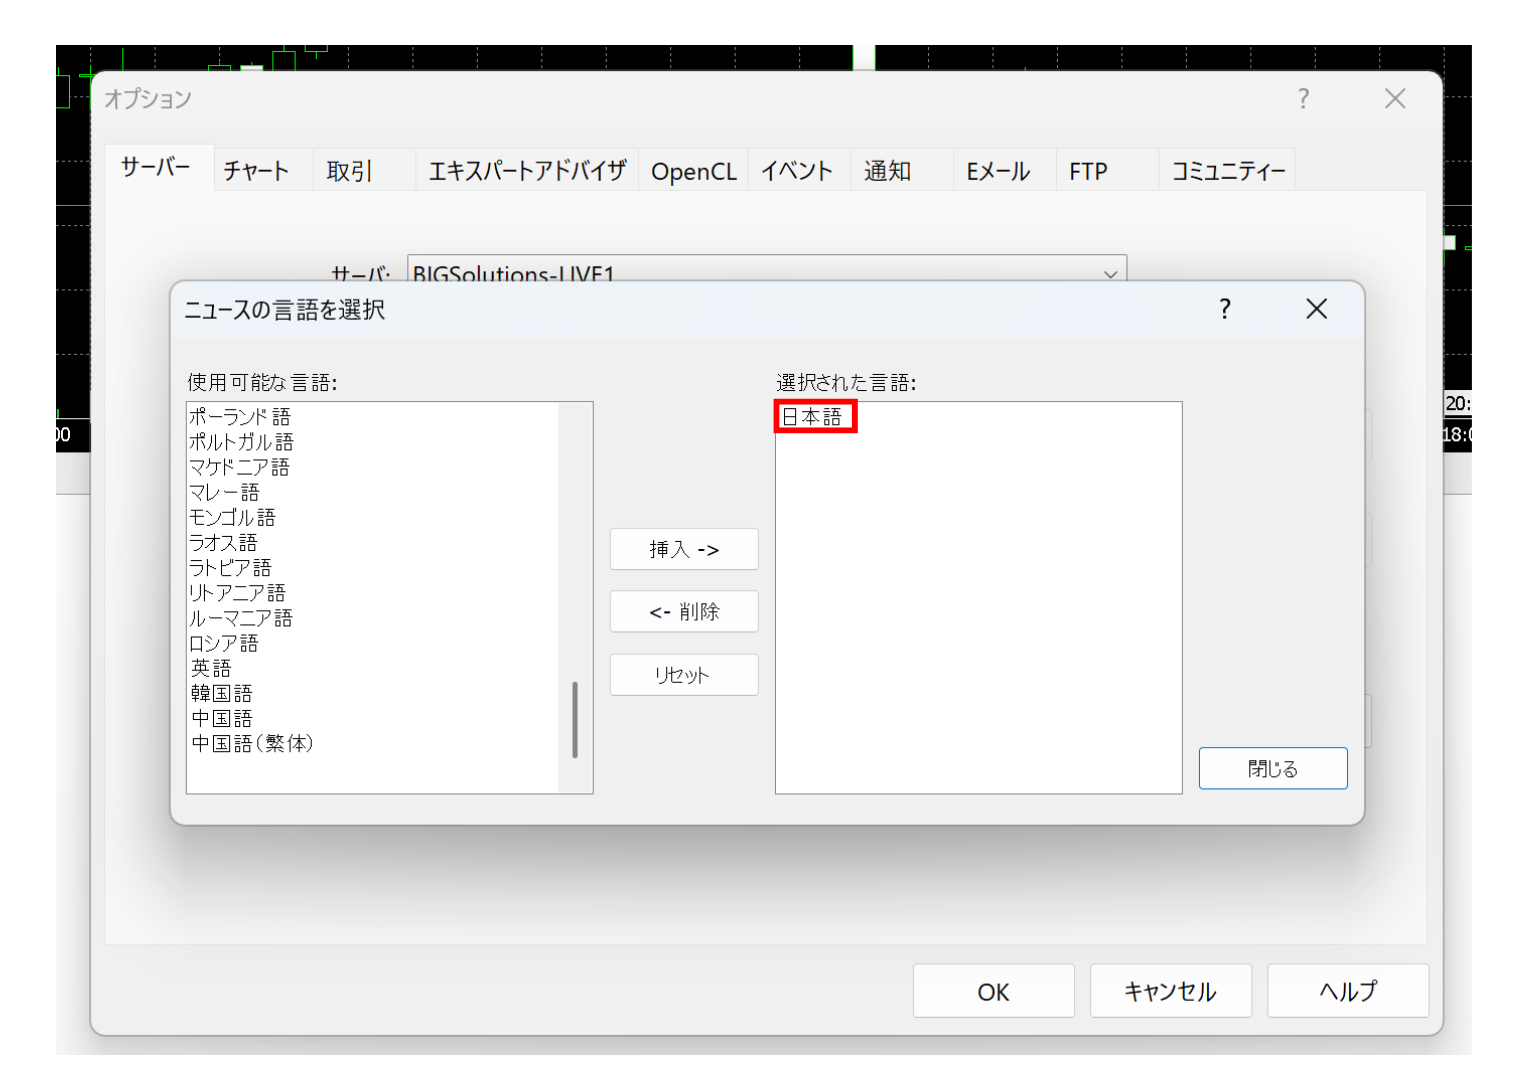The height and width of the screenshot is (1078, 1533).
Task: Select 日本語 in the selected languages list
Action: tap(814, 417)
